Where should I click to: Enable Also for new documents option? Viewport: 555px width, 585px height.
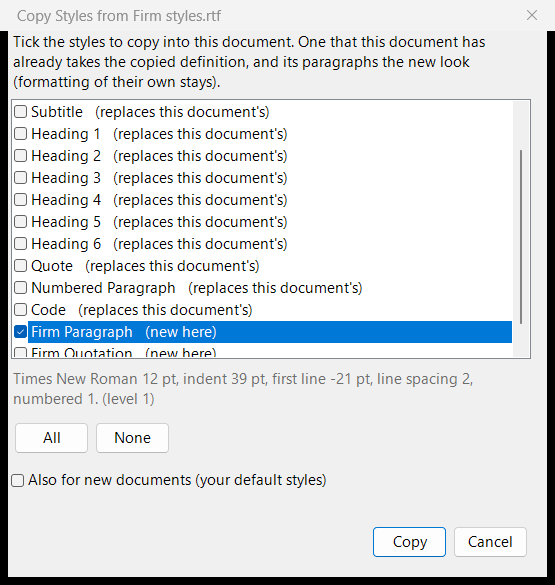pyautogui.click(x=18, y=480)
